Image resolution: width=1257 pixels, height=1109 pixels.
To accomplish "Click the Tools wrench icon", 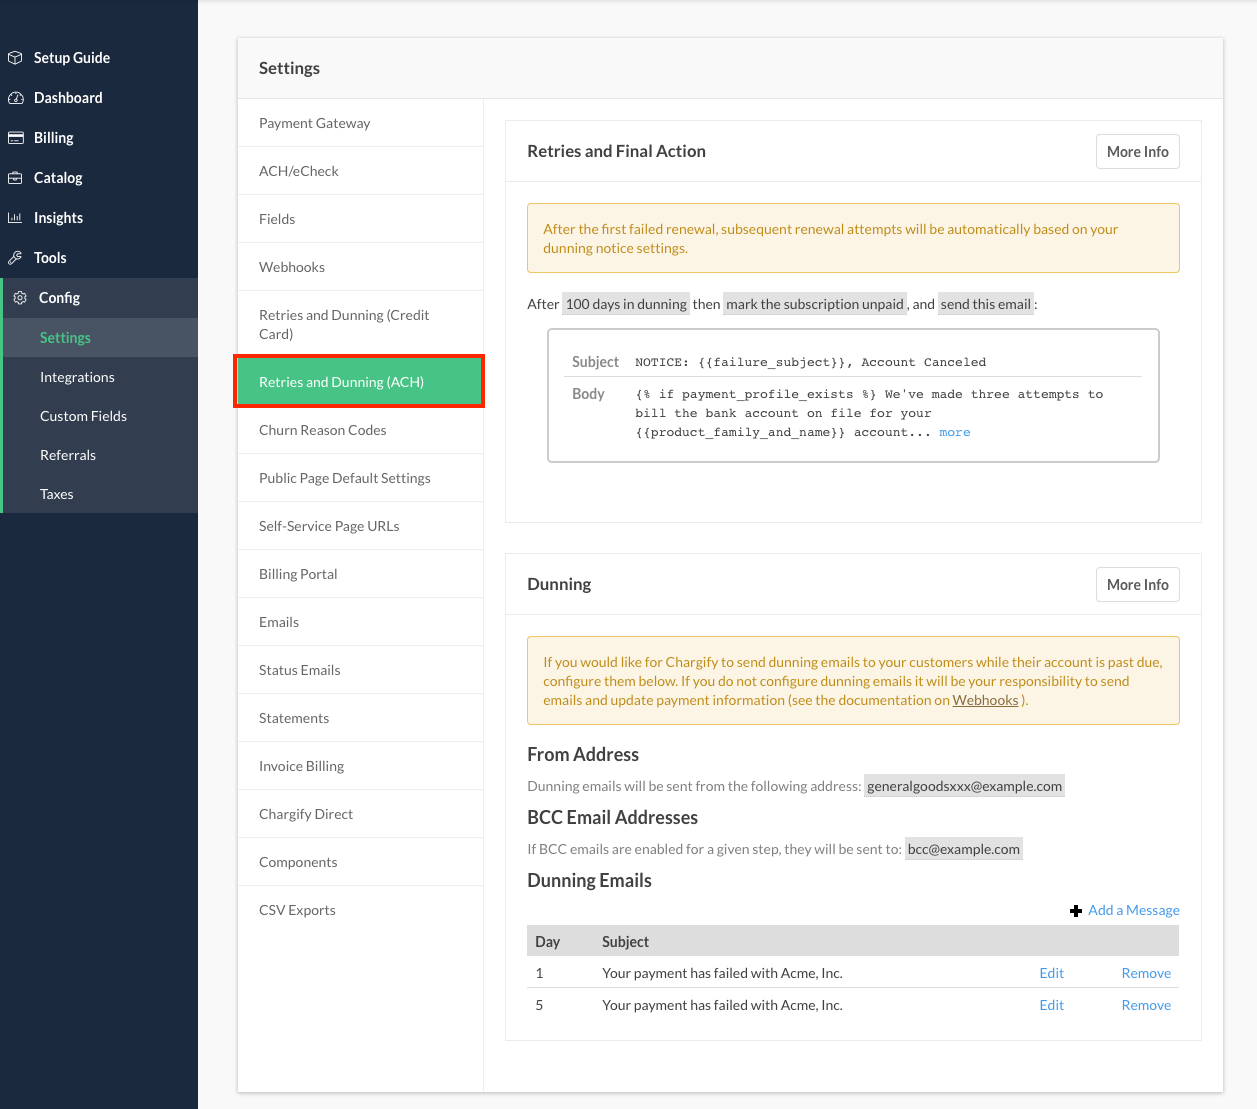I will 15,258.
